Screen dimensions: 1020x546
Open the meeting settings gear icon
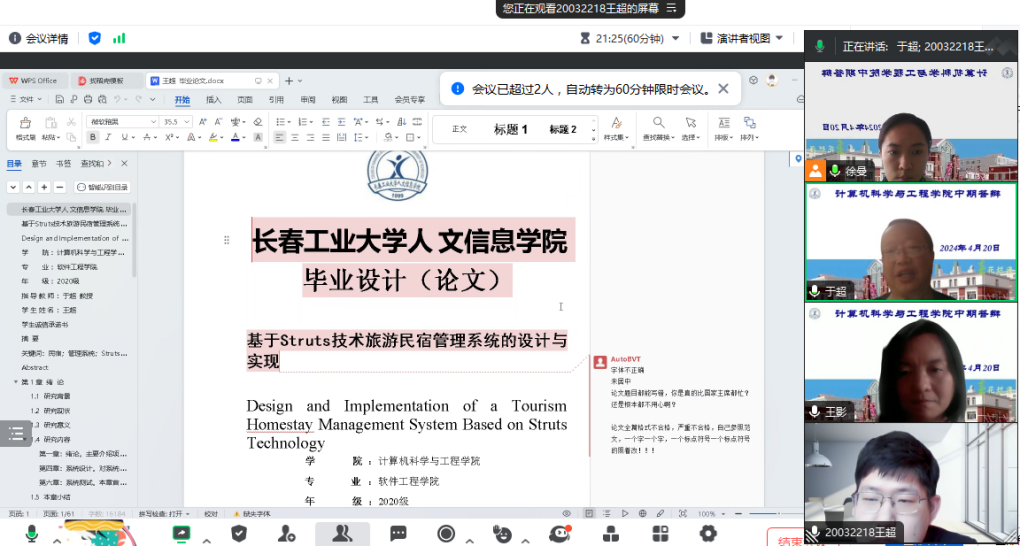(708, 533)
